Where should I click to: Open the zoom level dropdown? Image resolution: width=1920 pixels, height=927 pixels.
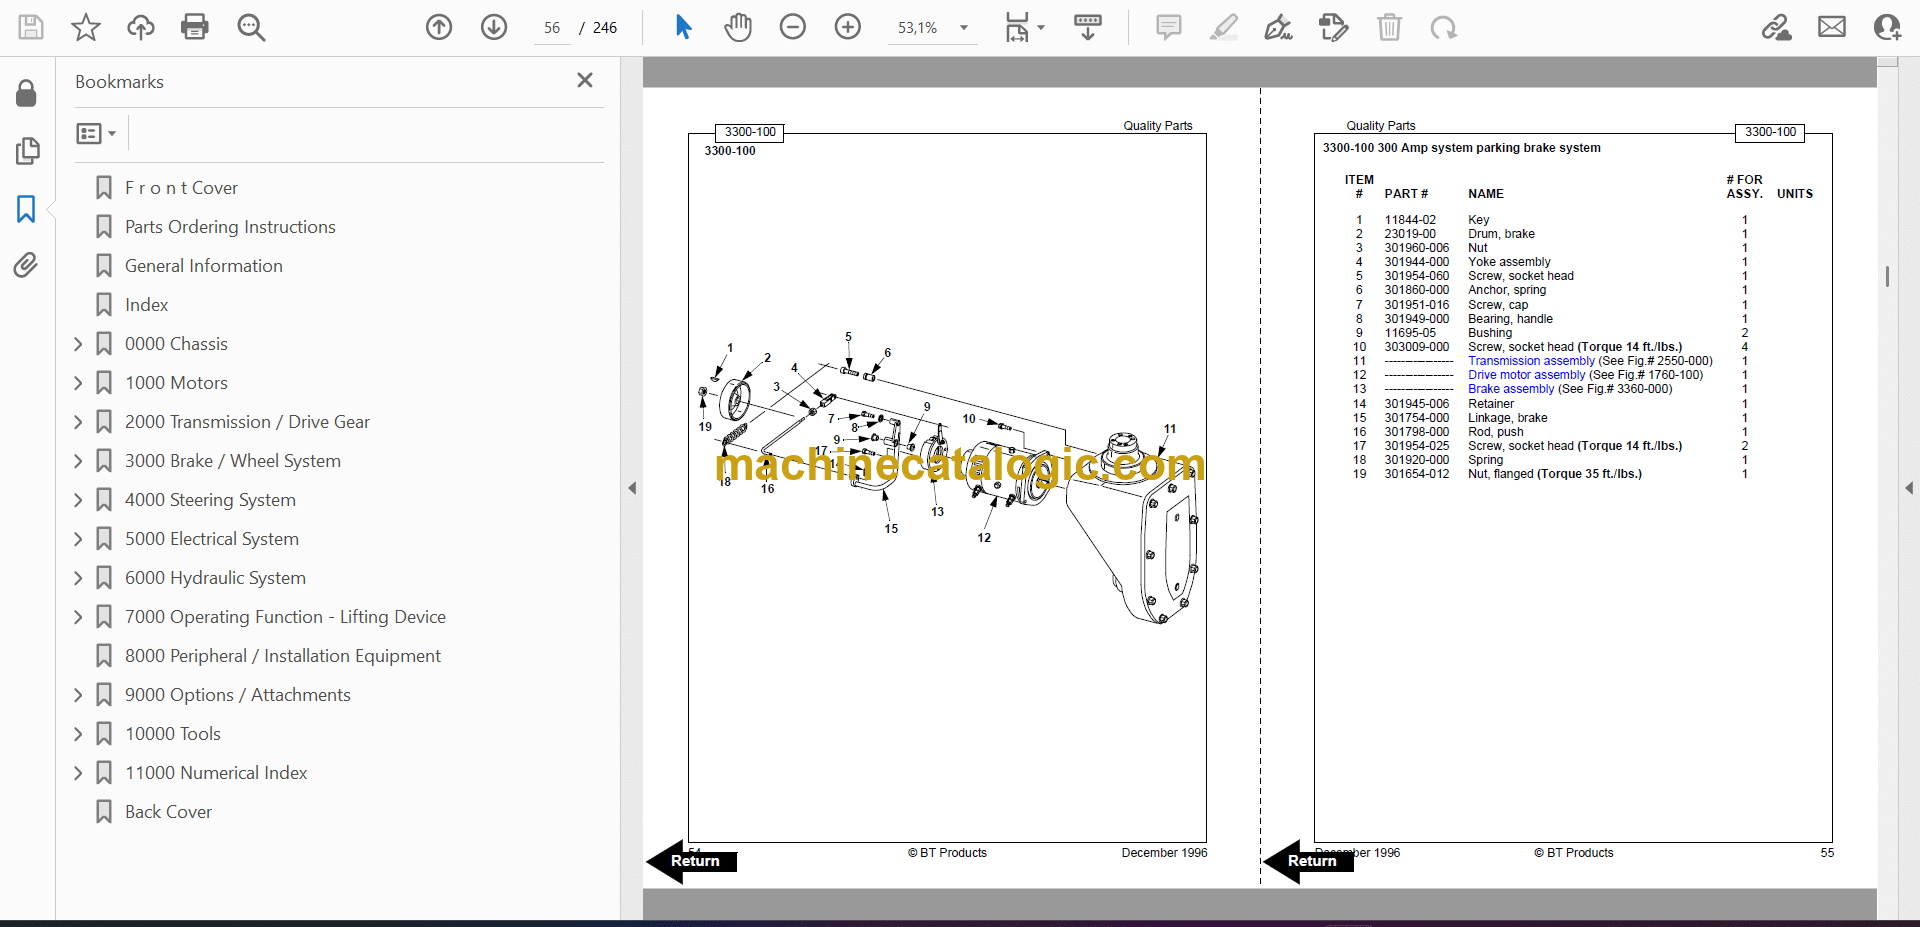(x=964, y=28)
